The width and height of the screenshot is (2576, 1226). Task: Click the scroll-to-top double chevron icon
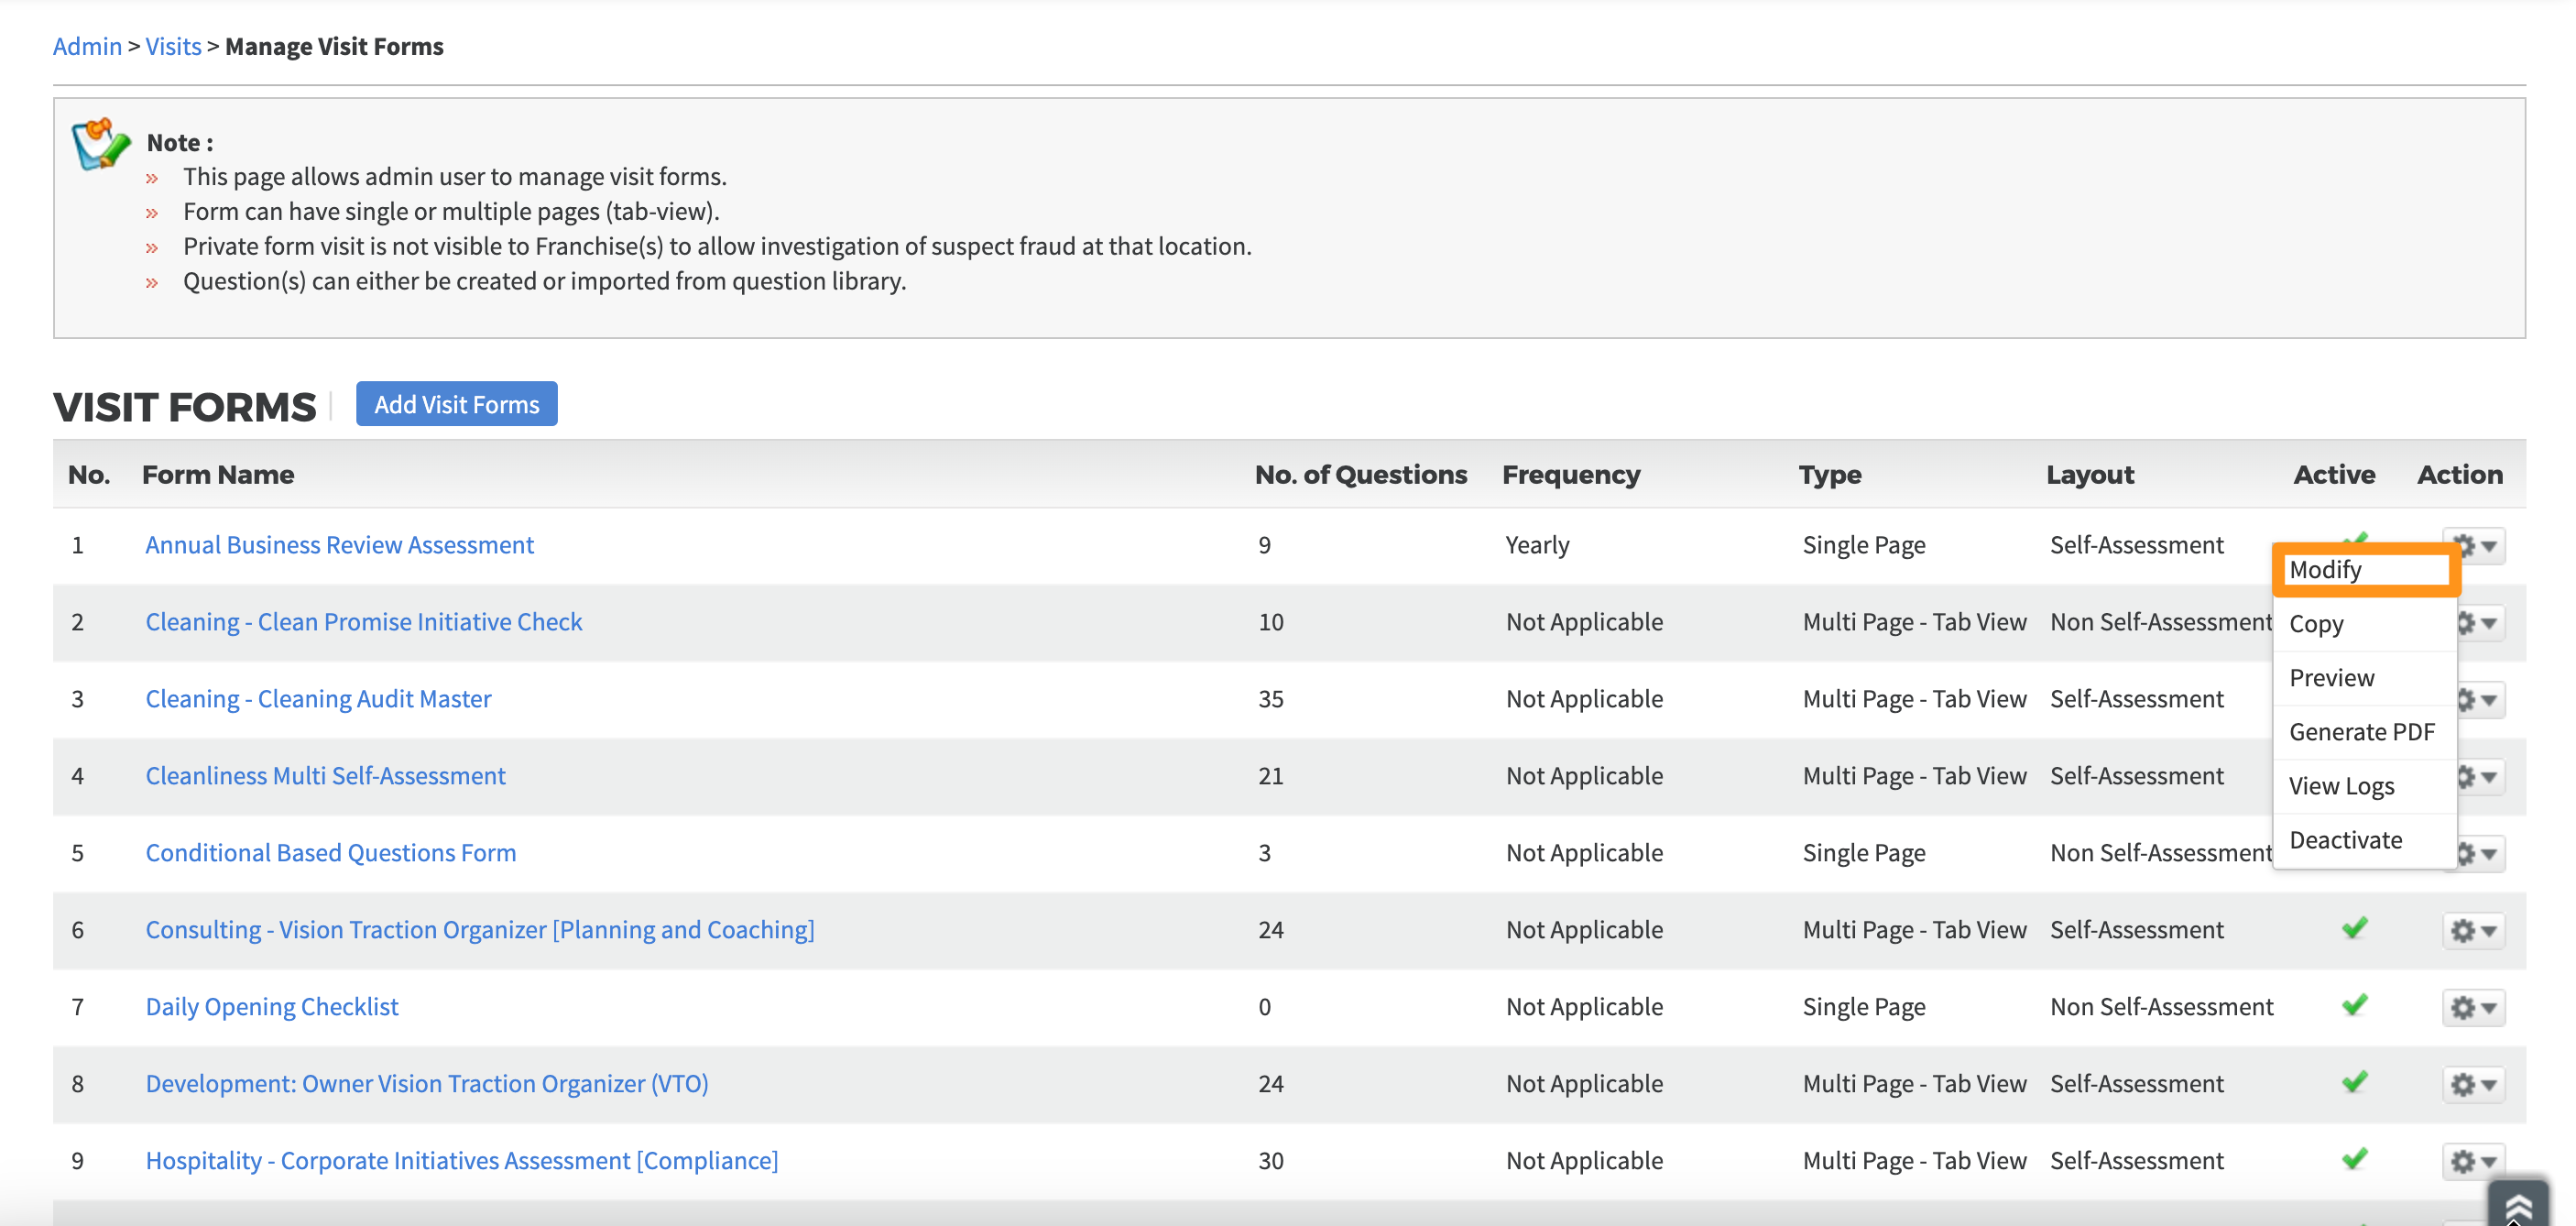(x=2517, y=1205)
